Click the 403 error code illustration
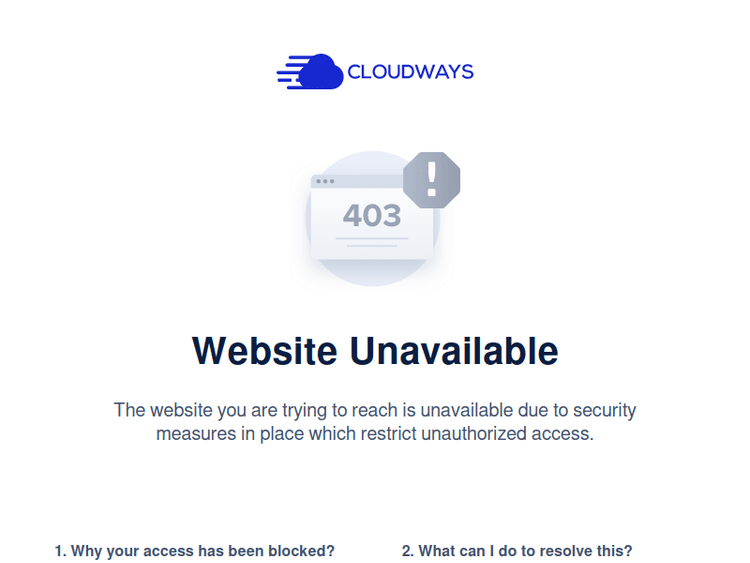 point(372,215)
